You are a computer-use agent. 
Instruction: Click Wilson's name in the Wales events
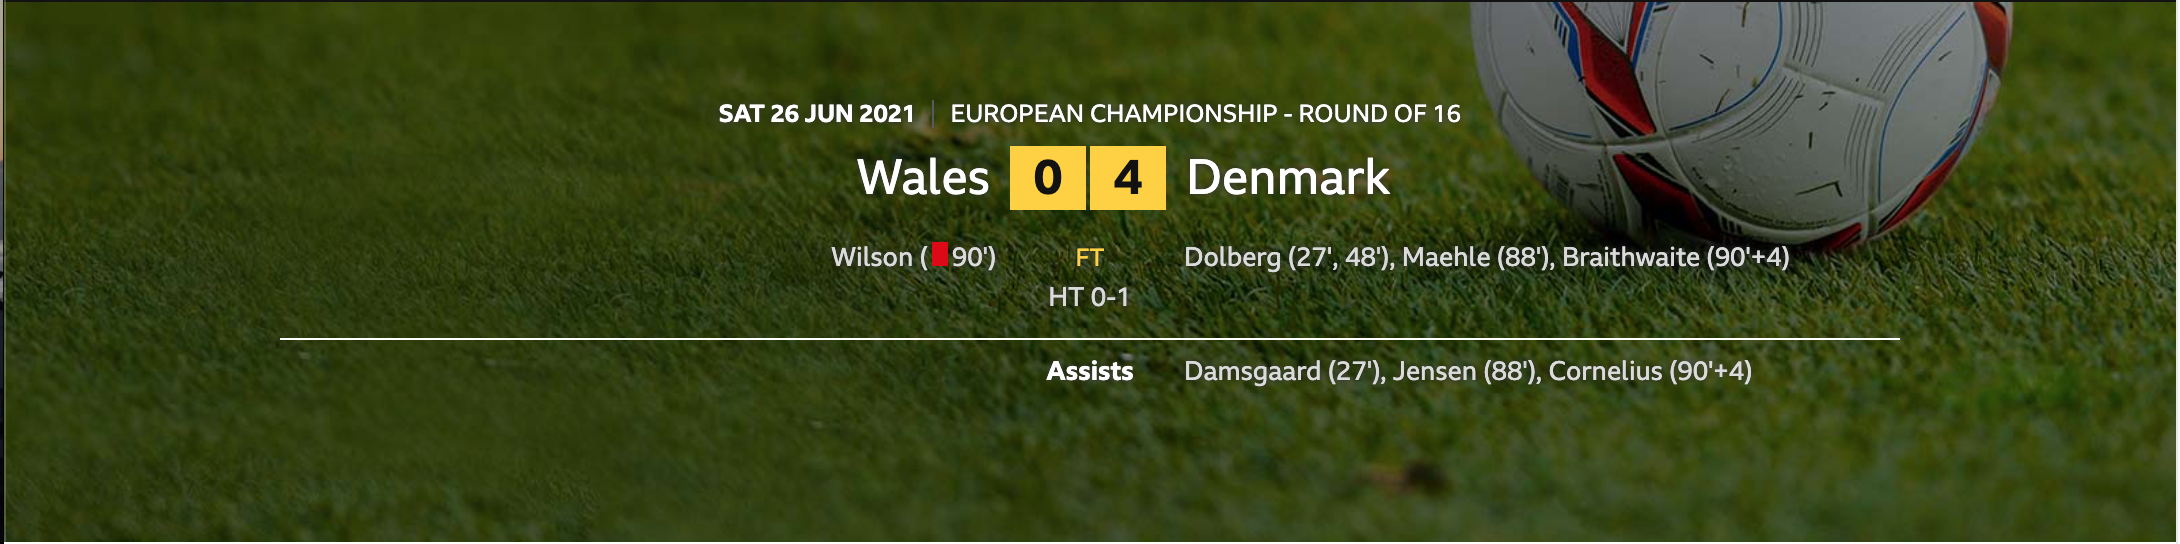pos(872,257)
